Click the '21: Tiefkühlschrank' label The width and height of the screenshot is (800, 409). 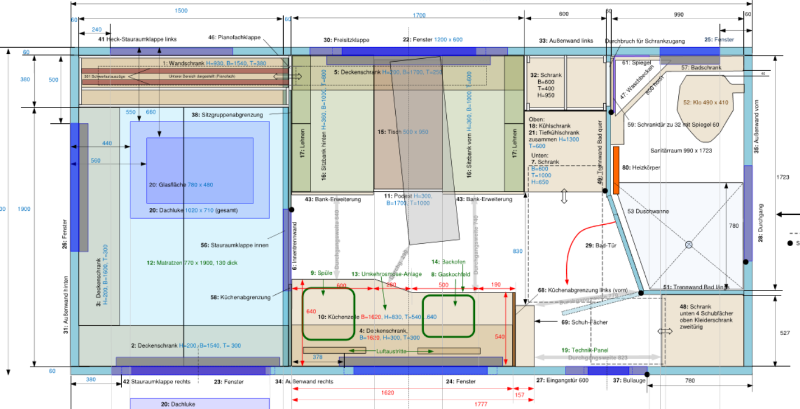(x=554, y=132)
